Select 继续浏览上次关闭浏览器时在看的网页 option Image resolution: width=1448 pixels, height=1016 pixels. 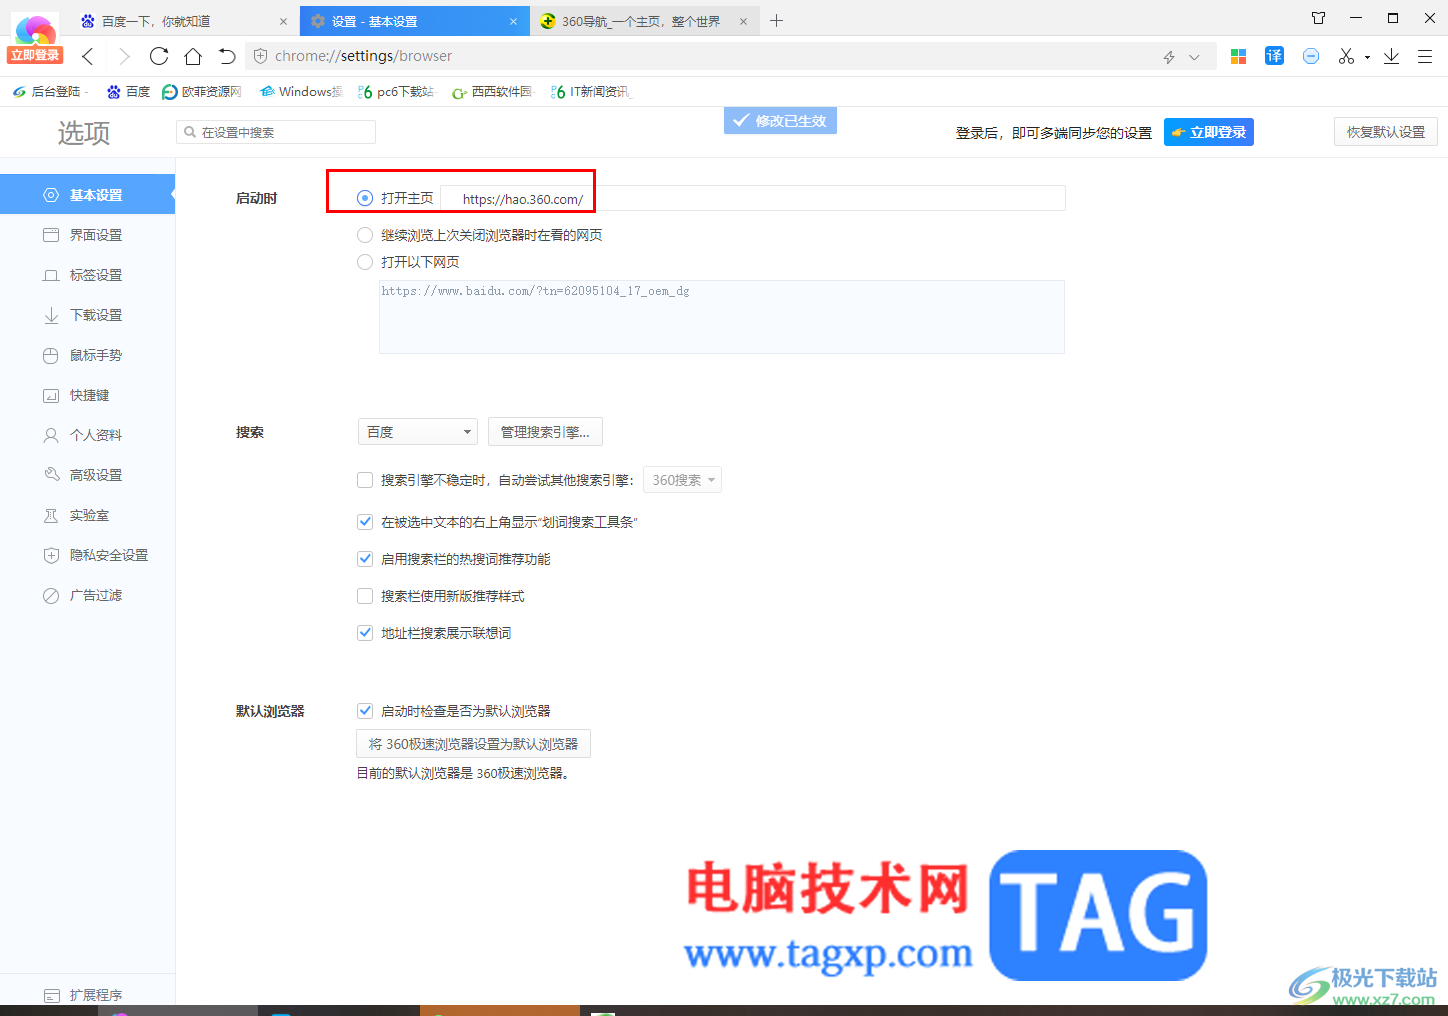[x=365, y=235]
